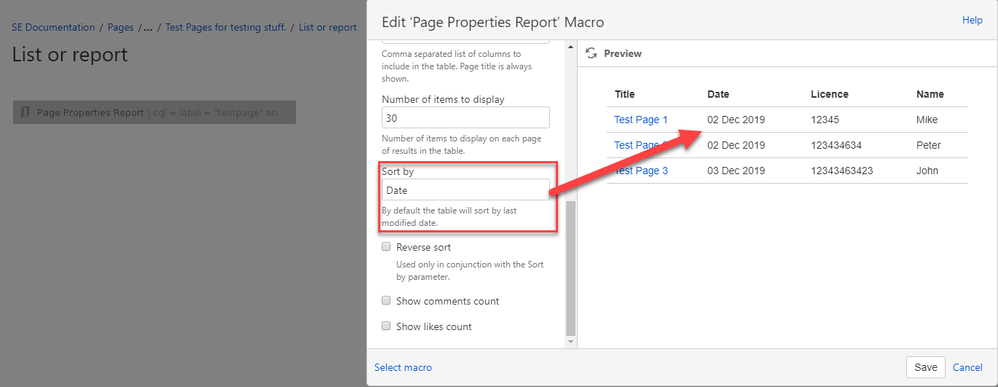Enable the Reverse sort checkbox
The width and height of the screenshot is (998, 387).
(386, 246)
